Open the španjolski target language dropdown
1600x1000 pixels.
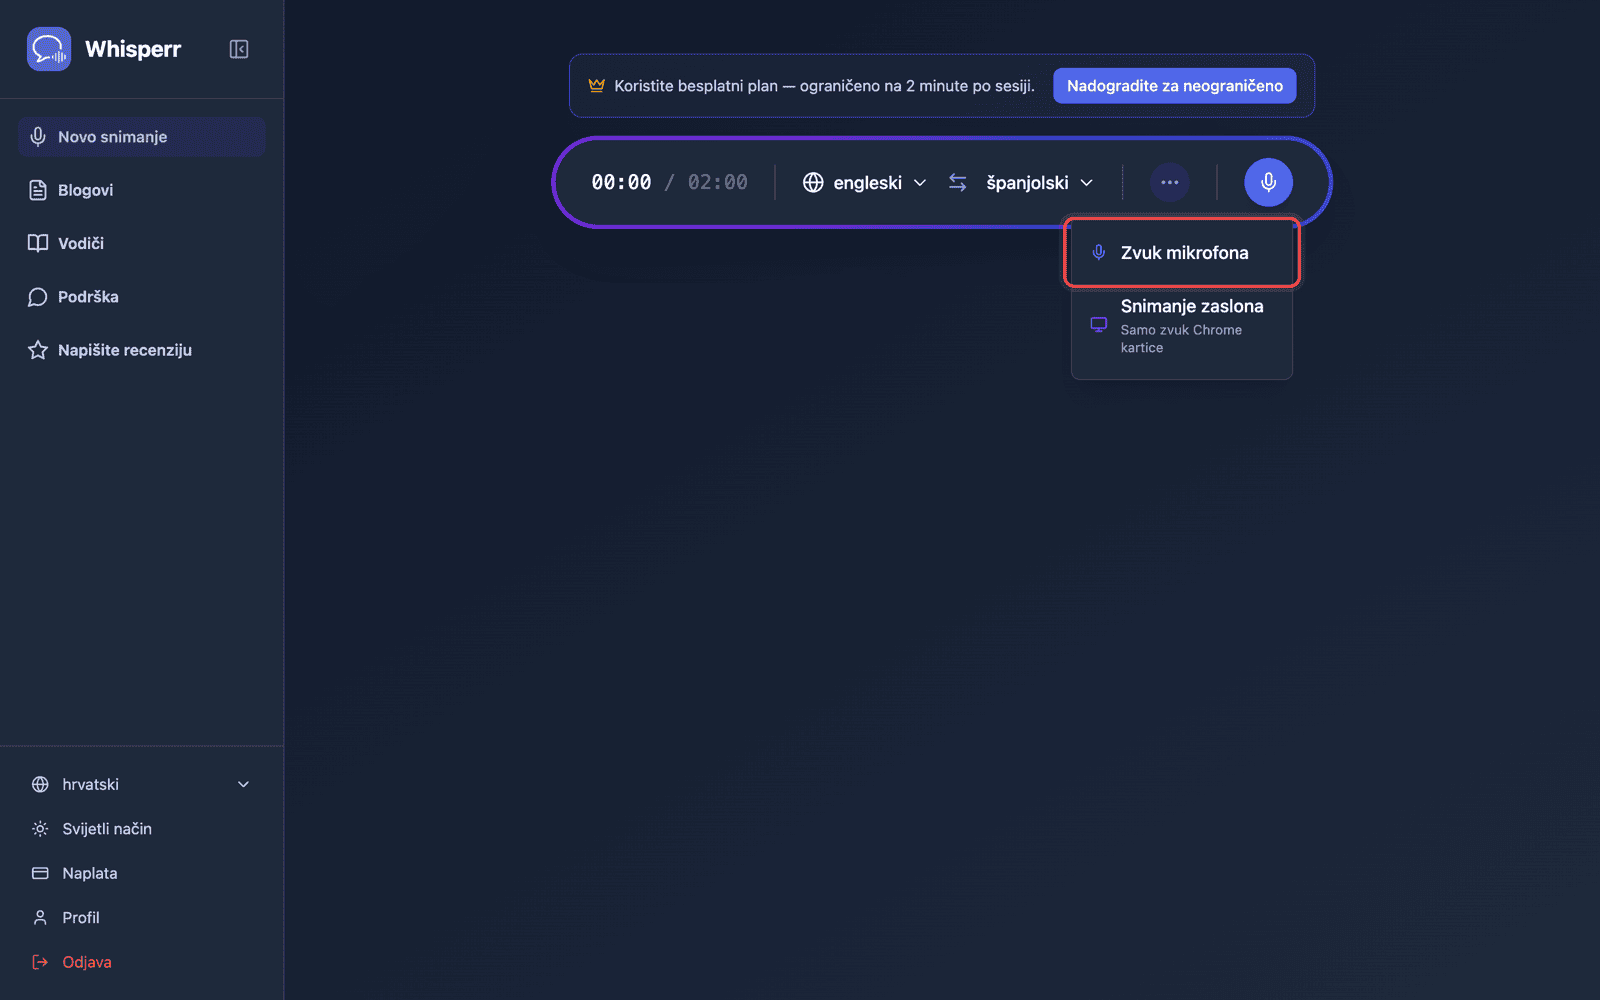click(1040, 183)
